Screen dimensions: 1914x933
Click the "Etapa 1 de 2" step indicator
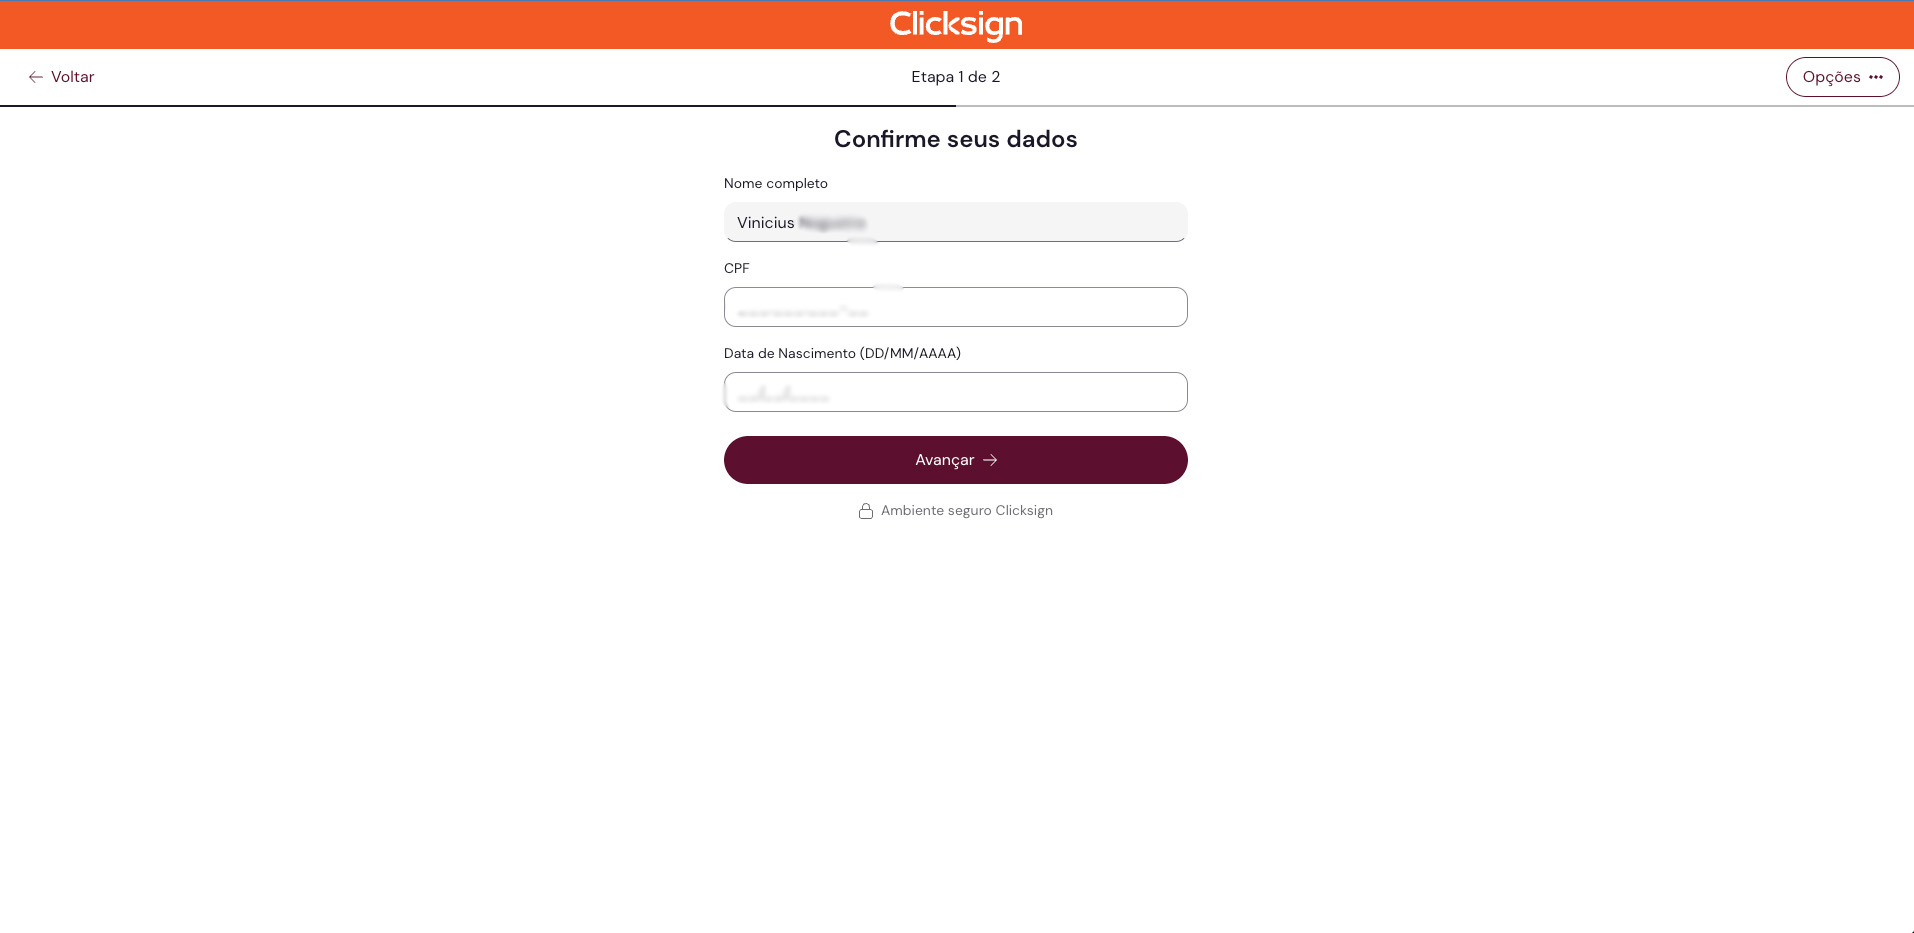(955, 77)
